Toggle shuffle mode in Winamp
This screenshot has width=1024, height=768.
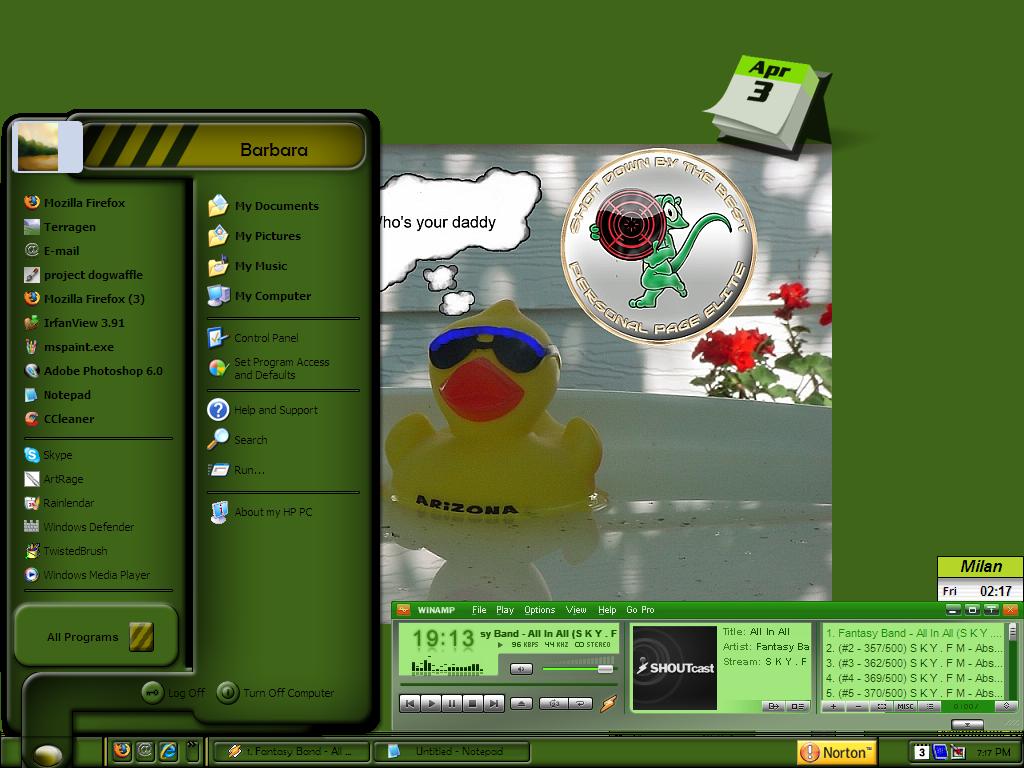tap(554, 703)
